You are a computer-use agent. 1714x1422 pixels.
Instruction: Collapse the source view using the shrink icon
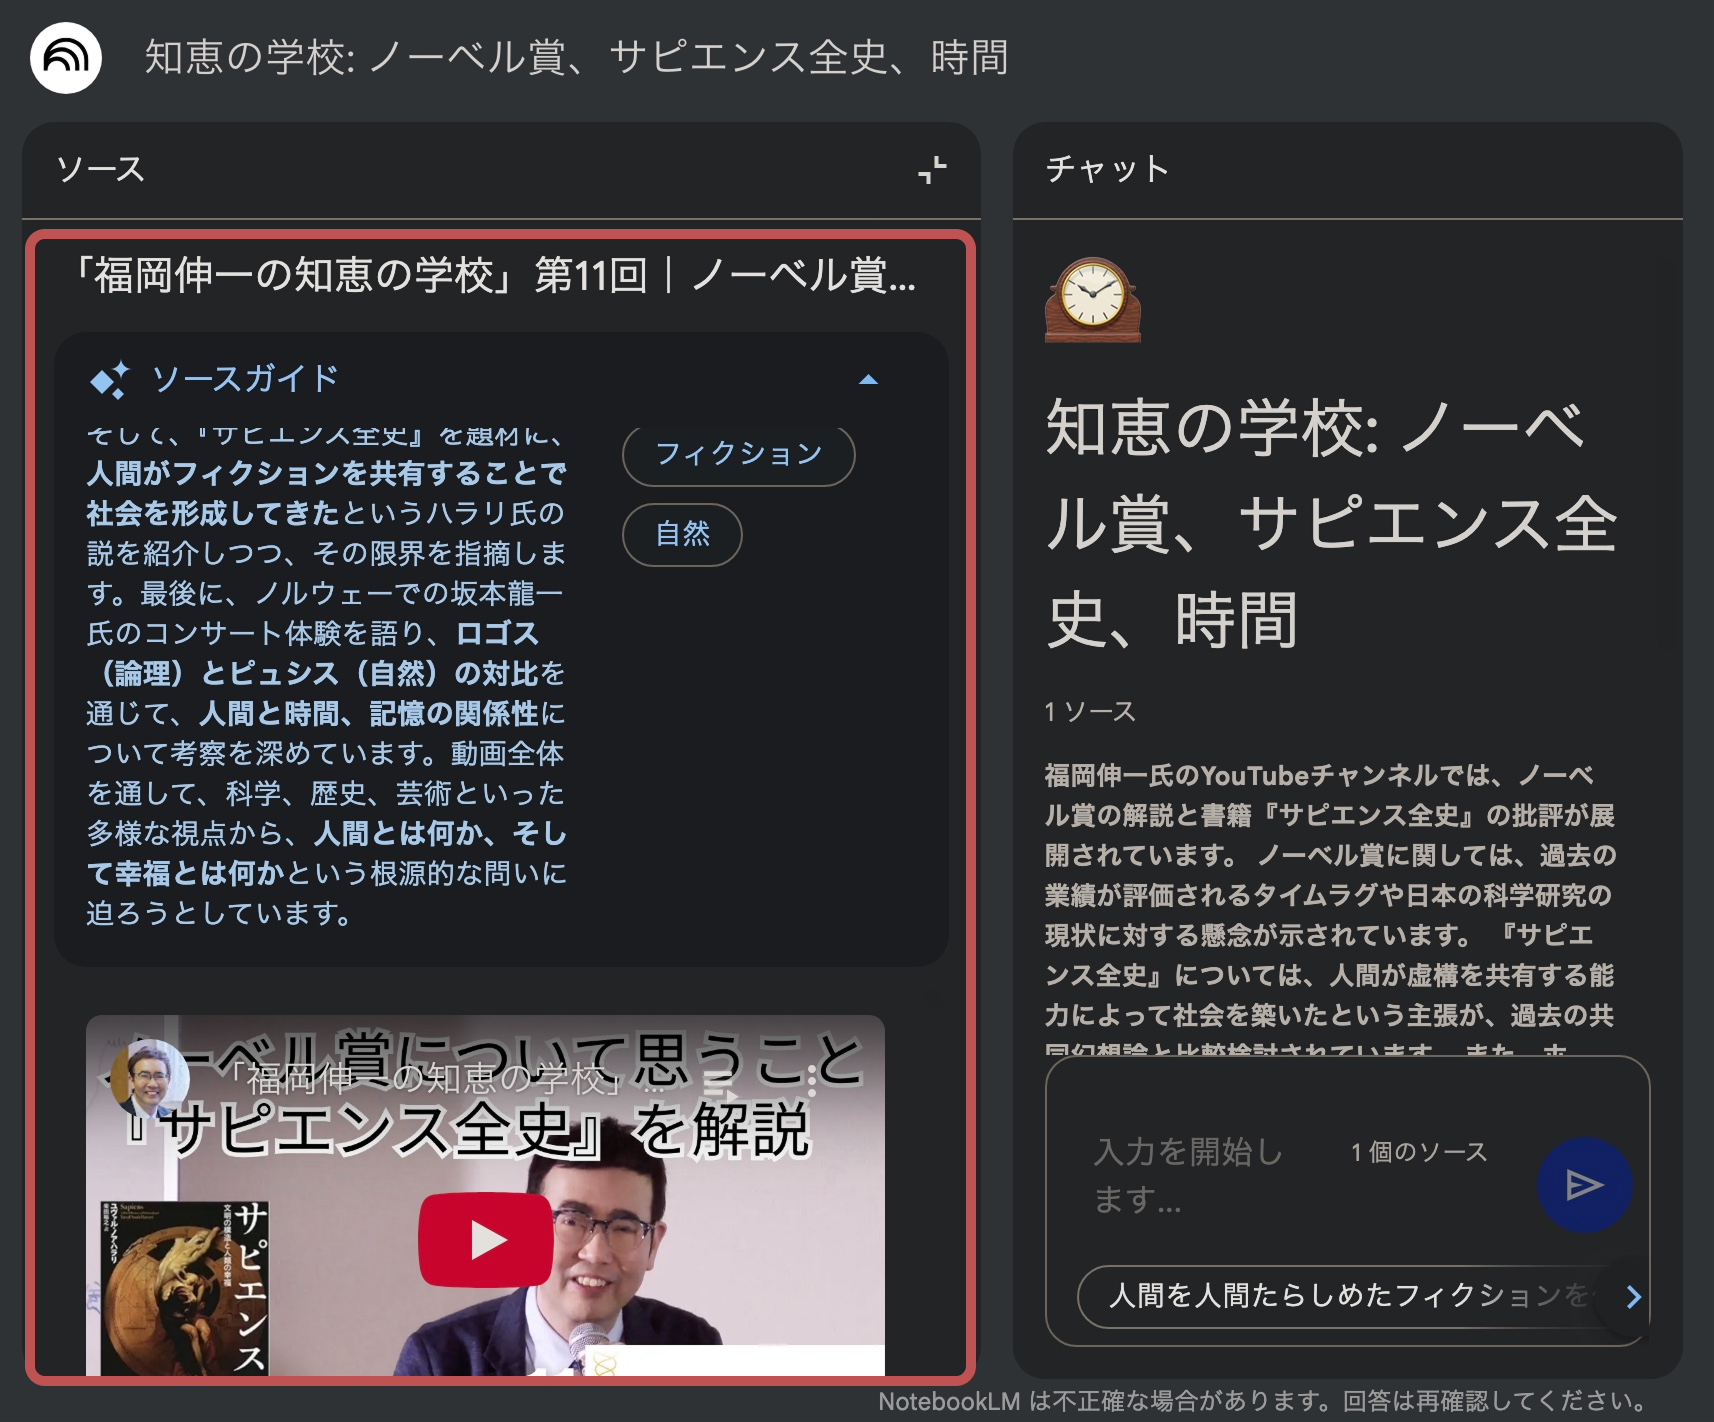932,170
